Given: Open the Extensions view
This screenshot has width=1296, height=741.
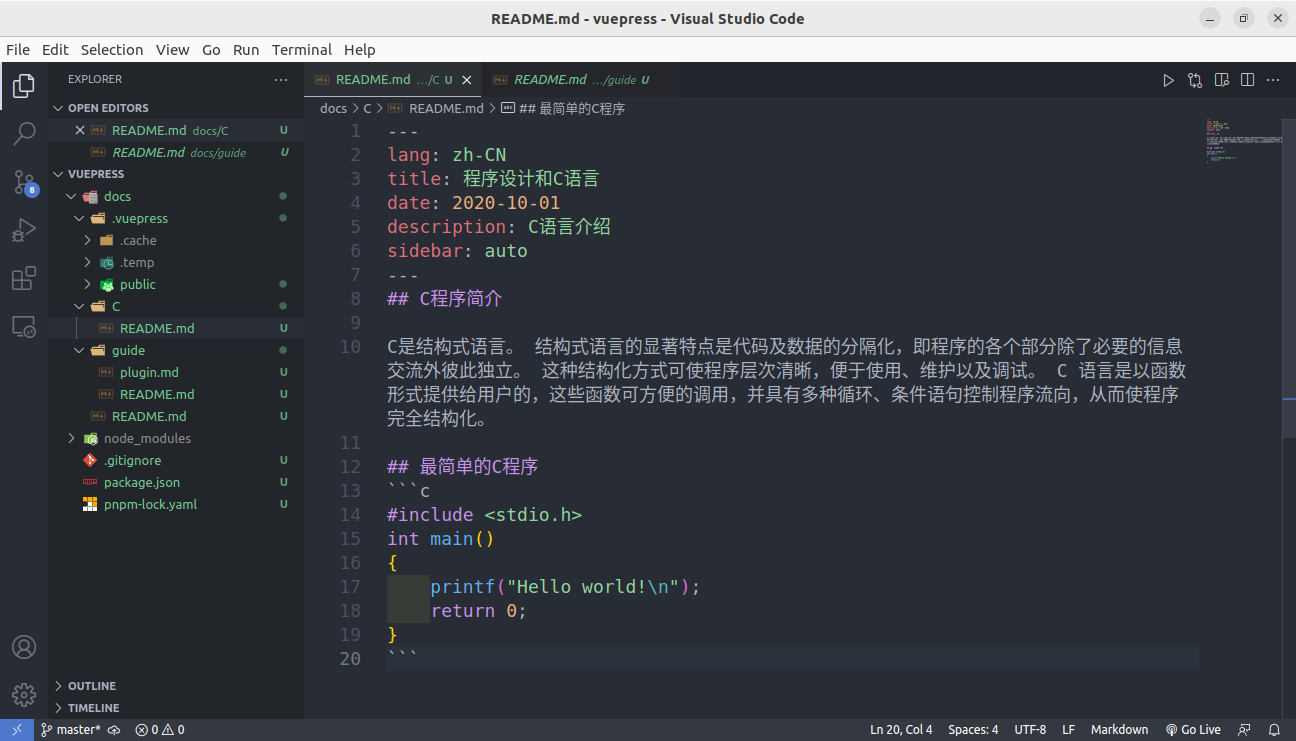Looking at the screenshot, I should (23, 278).
